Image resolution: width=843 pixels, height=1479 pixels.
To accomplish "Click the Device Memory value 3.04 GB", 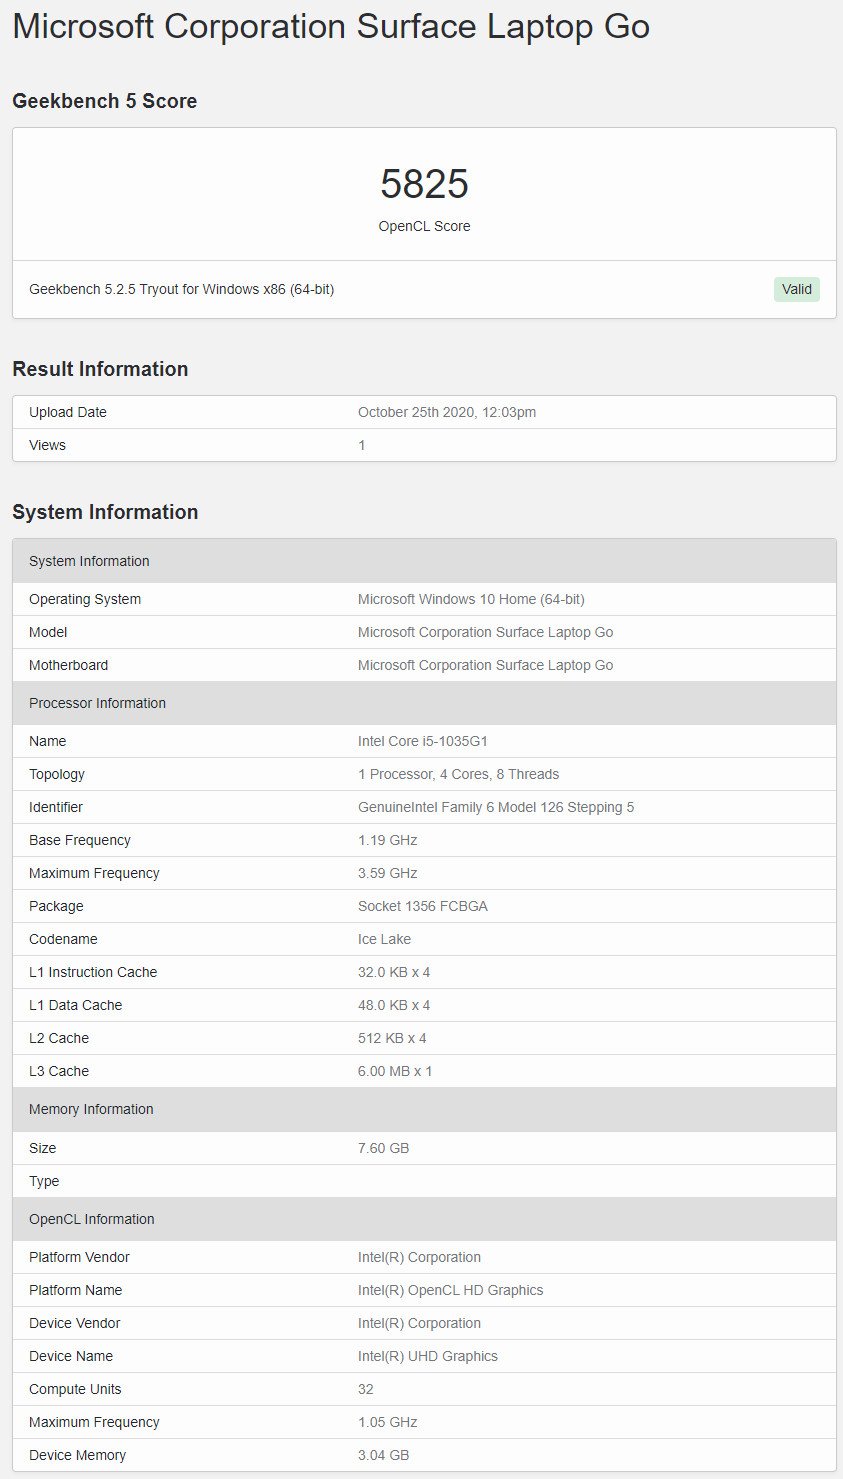I will coord(384,1455).
